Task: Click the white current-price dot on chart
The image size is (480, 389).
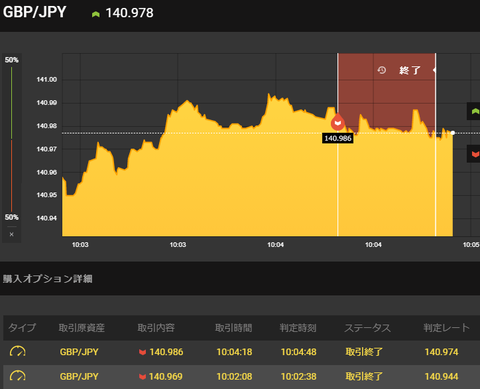Action: [x=453, y=133]
